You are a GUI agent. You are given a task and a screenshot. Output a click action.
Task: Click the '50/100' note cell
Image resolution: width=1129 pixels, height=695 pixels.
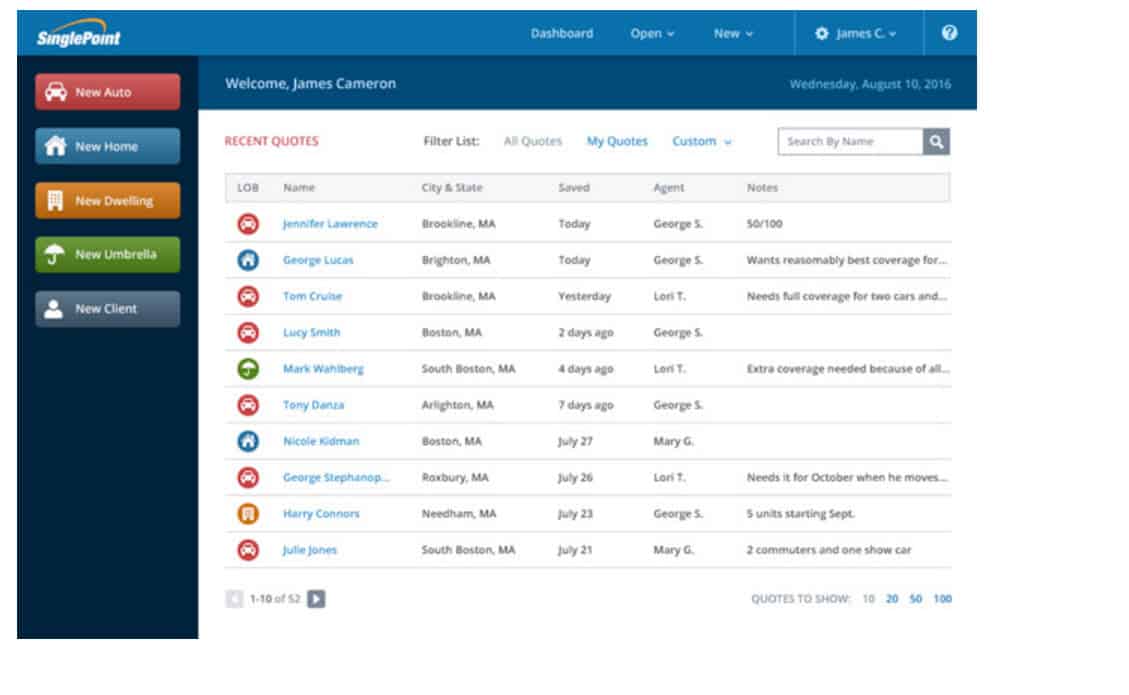pyautogui.click(x=765, y=224)
